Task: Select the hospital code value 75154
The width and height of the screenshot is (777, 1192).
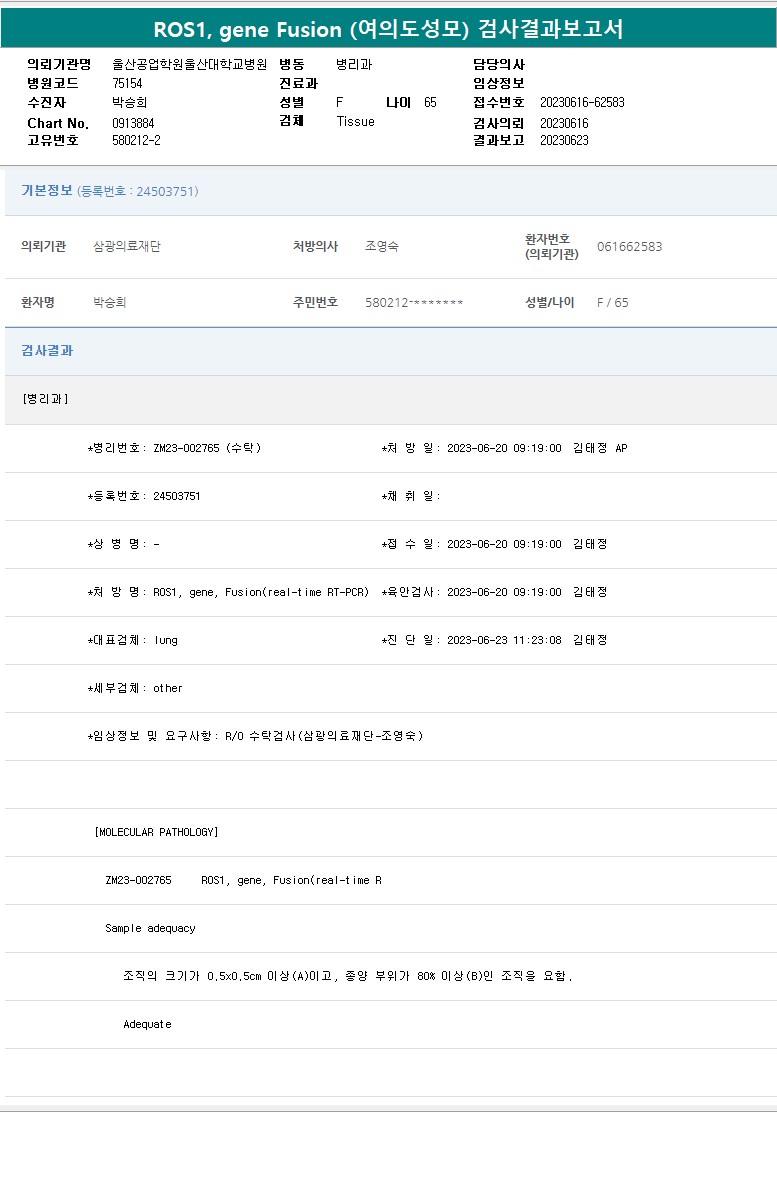Action: coord(127,83)
